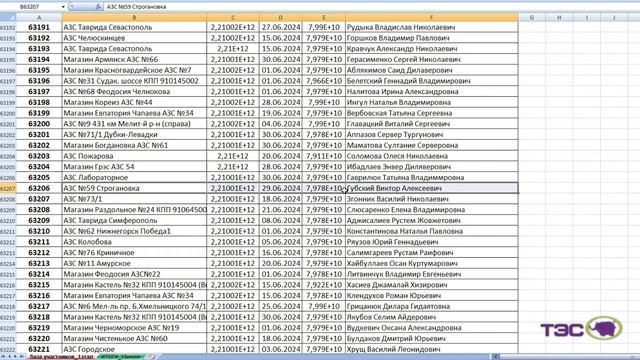The image size is (640, 360).
Task: Open the Name Box dropdown arrow
Action: point(63,7)
